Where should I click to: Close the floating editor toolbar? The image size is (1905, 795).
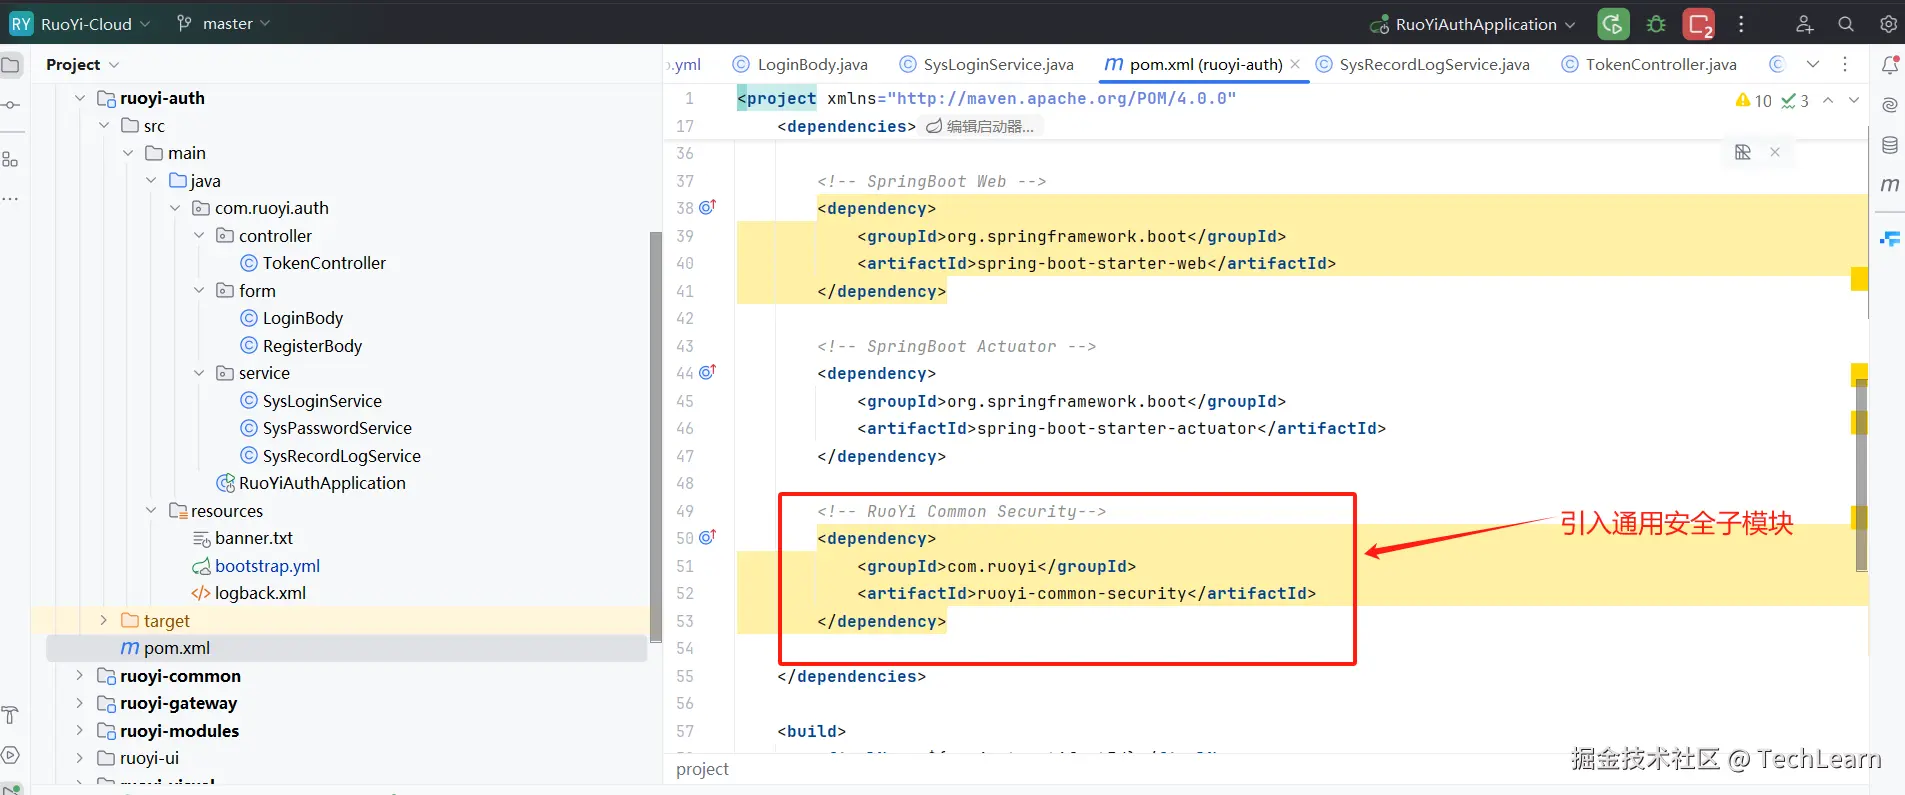(1775, 152)
